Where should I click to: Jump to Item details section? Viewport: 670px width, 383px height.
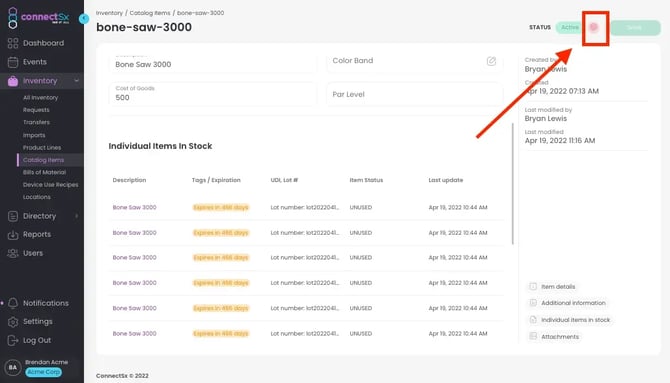pos(558,286)
